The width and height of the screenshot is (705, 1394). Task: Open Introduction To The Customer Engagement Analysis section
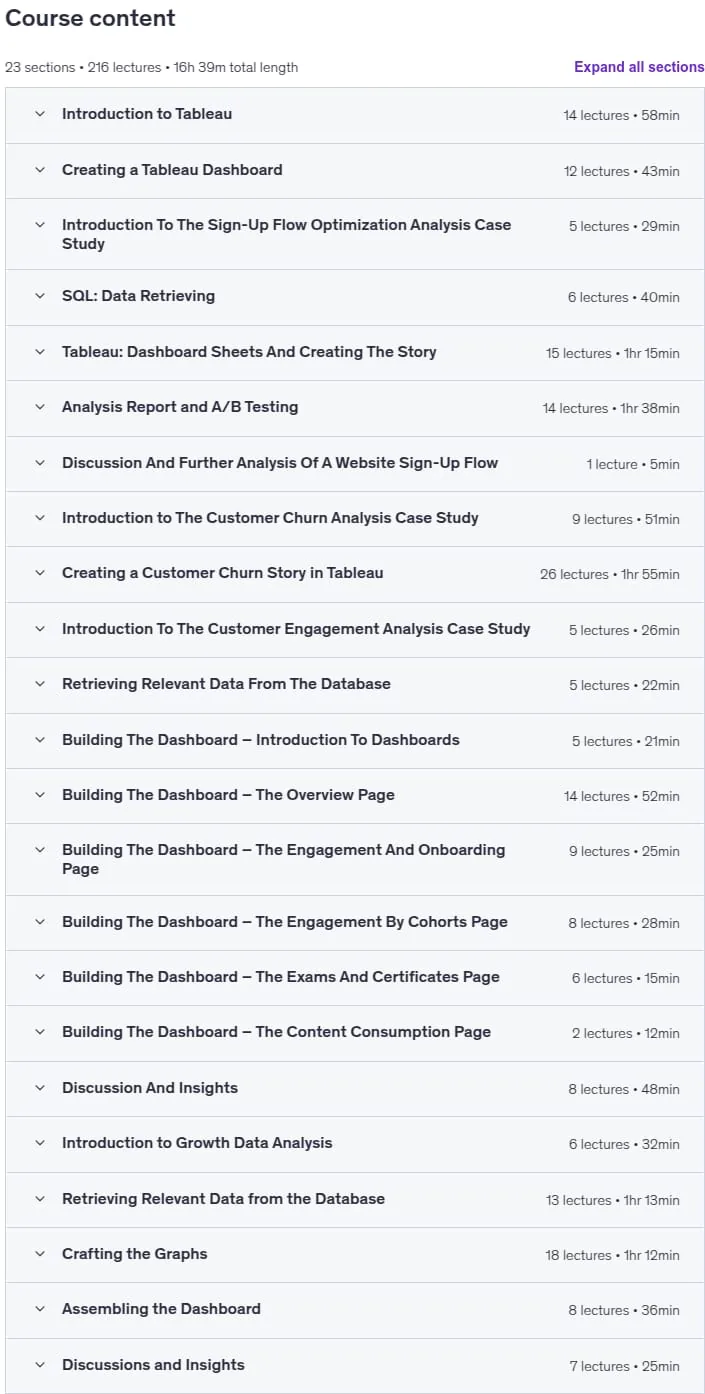[x=355, y=629]
